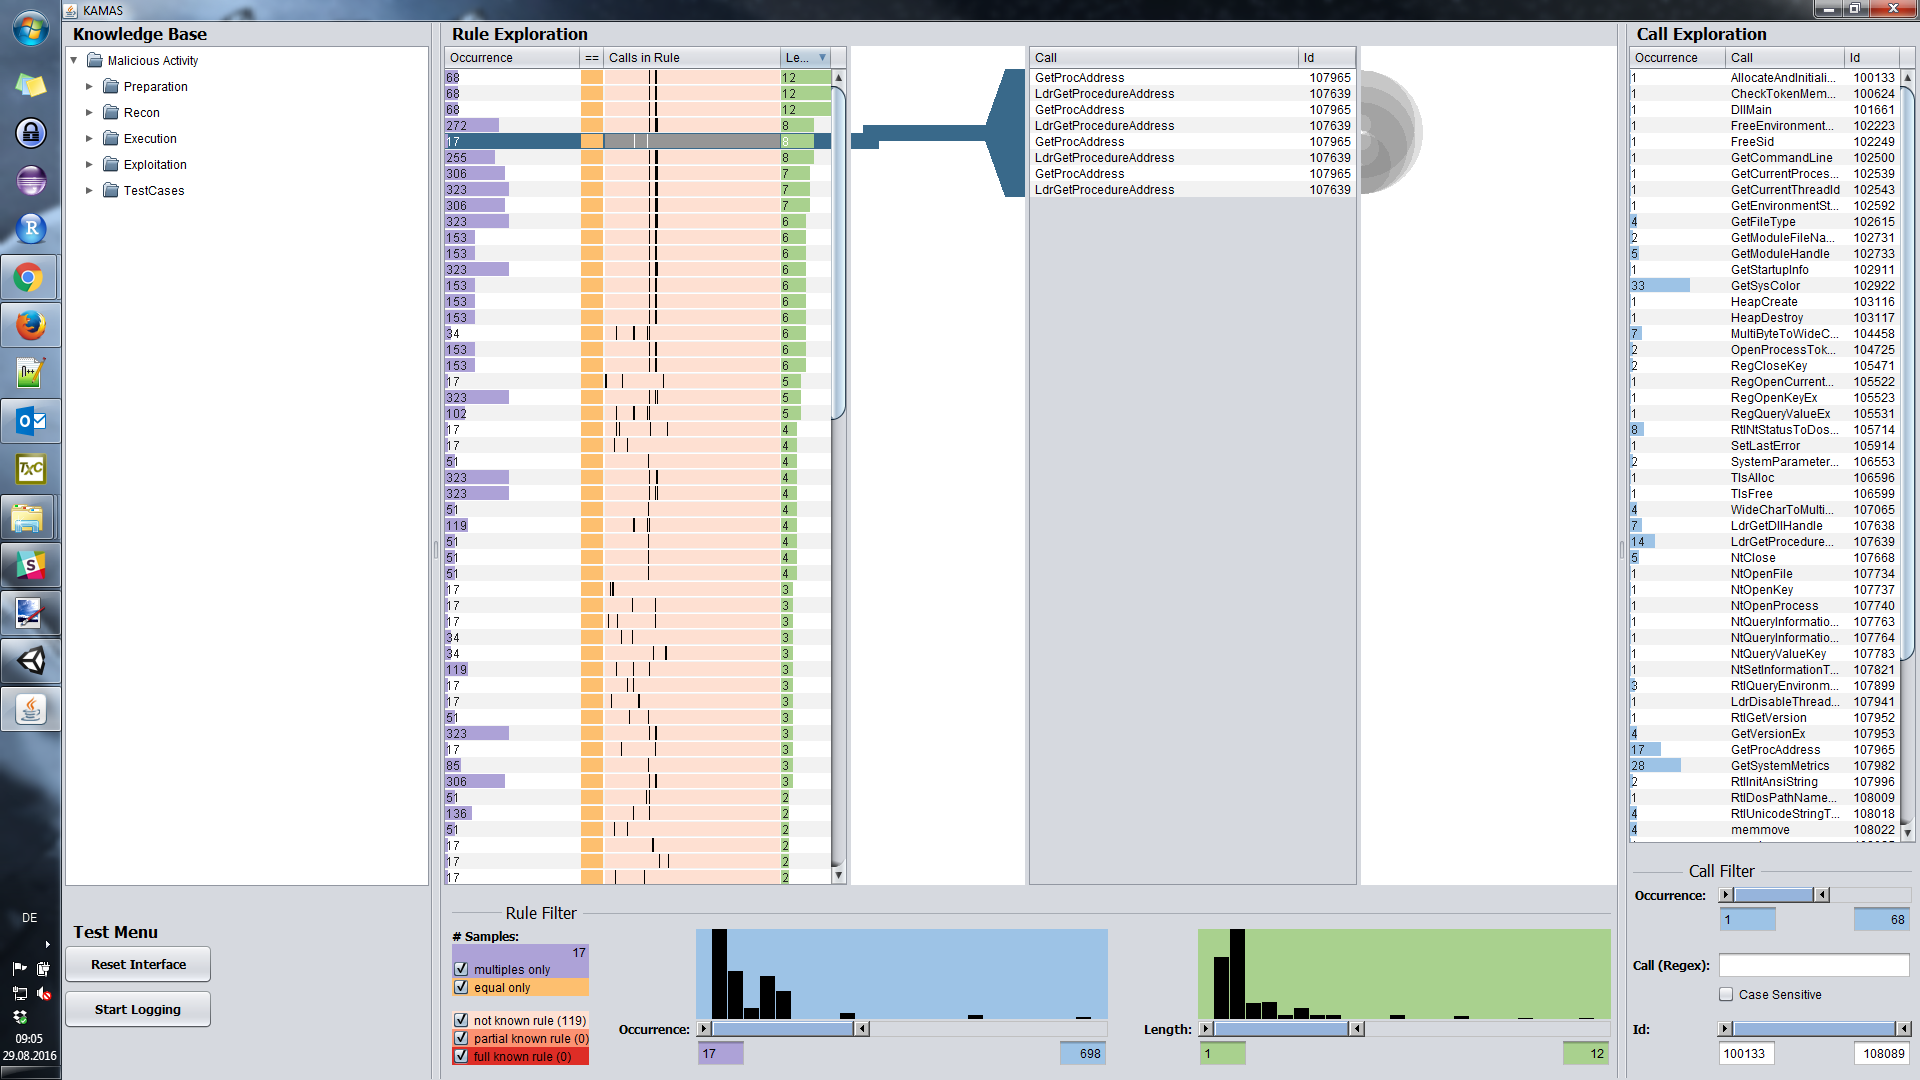This screenshot has width=1920, height=1080.
Task: Collapse the Malicious Activity root node
Action: [74, 61]
